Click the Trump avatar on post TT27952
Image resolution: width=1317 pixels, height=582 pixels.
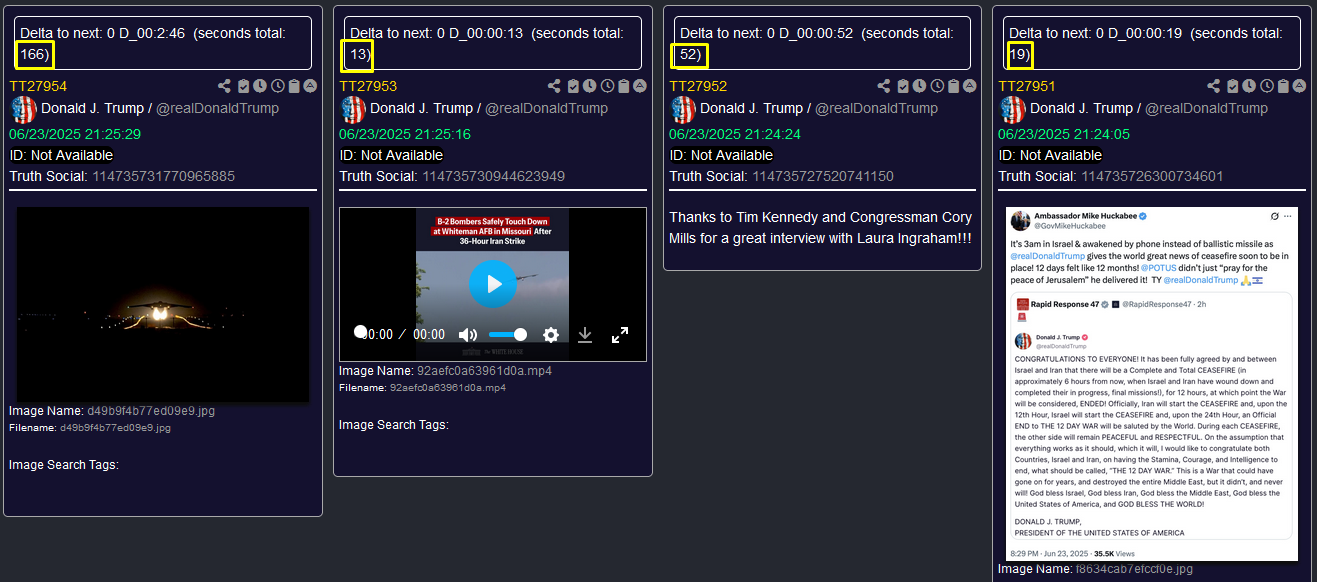pos(683,109)
